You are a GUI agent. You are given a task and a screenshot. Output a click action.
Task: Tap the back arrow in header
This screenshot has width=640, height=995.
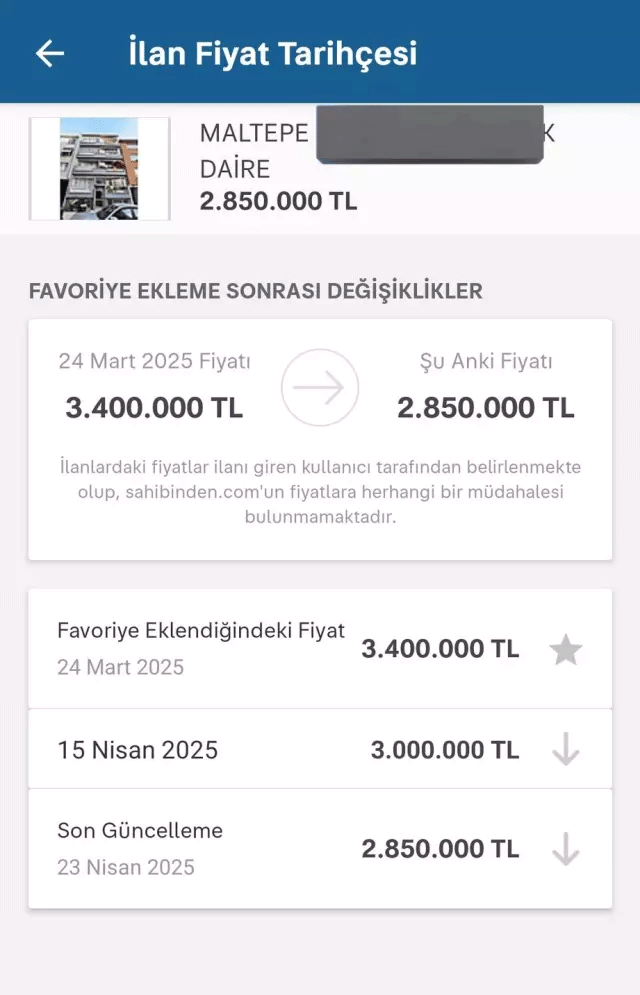50,54
